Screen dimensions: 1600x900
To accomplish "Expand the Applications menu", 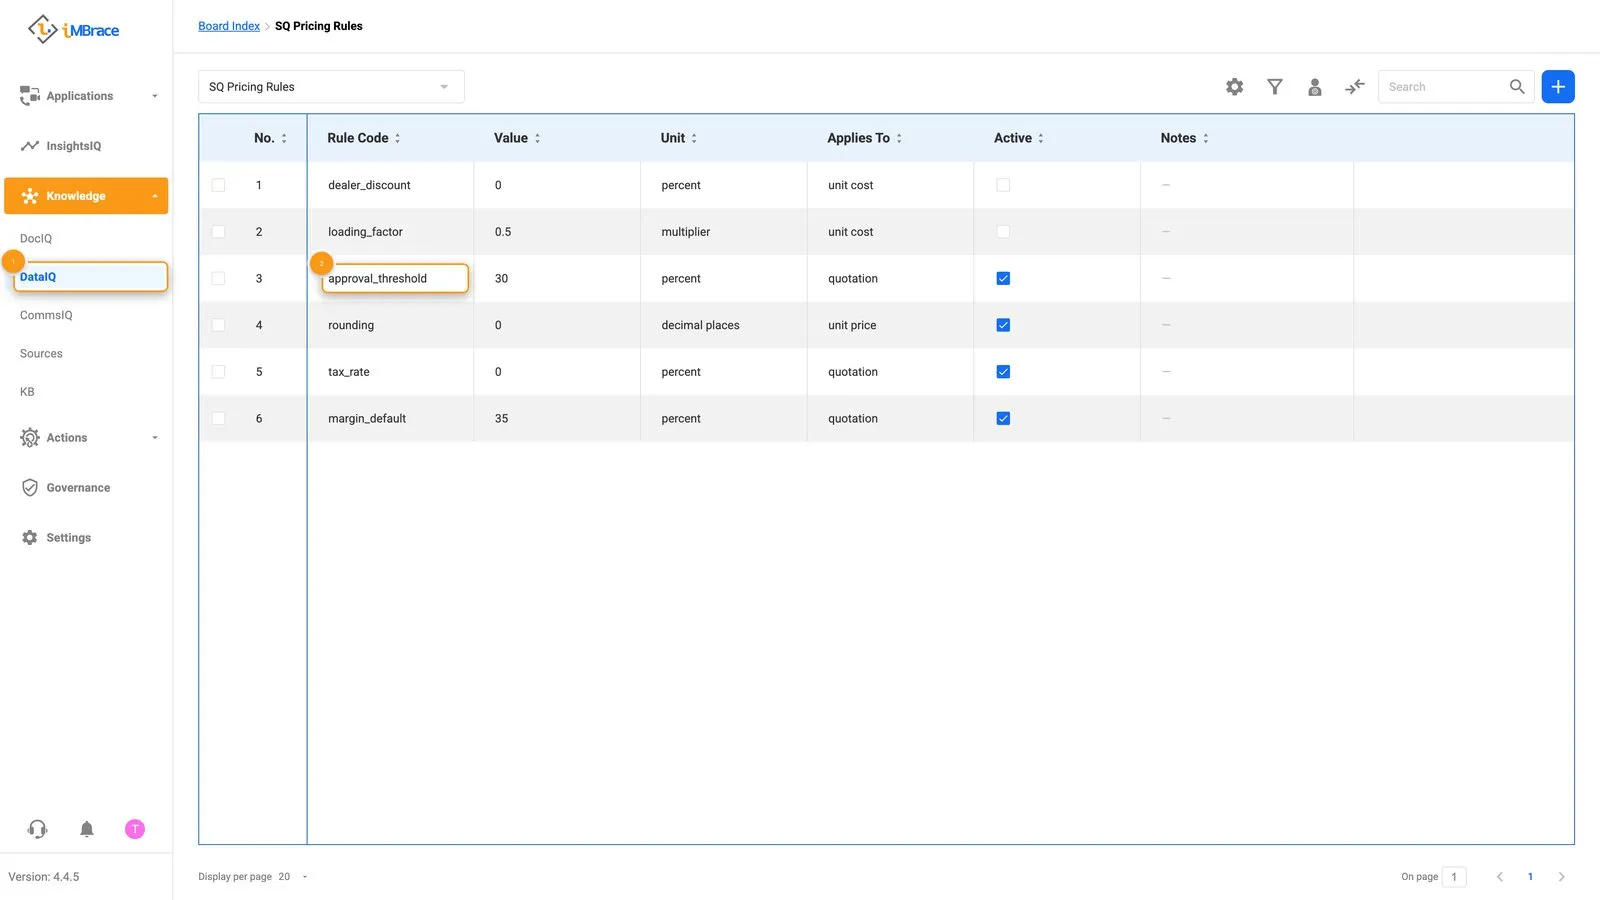I will click(x=88, y=96).
